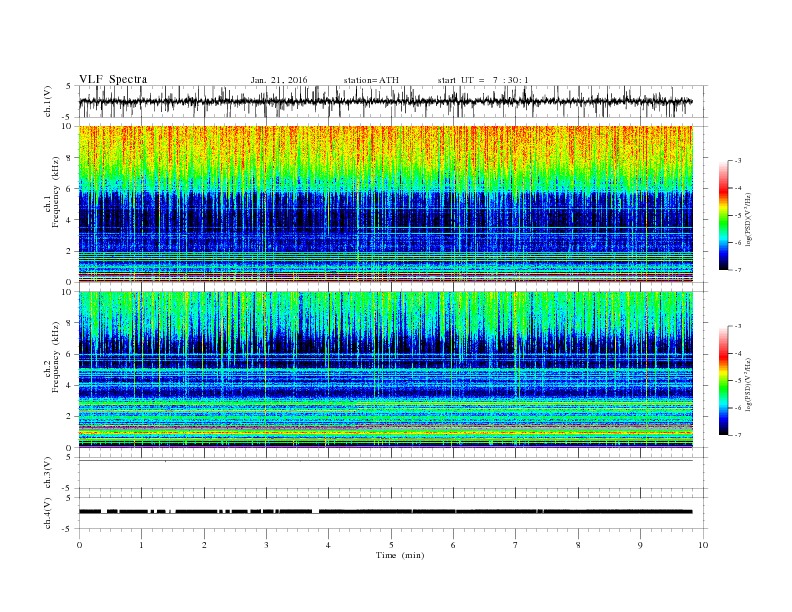Click the ch.2 spectrogram color bar

[x=724, y=381]
